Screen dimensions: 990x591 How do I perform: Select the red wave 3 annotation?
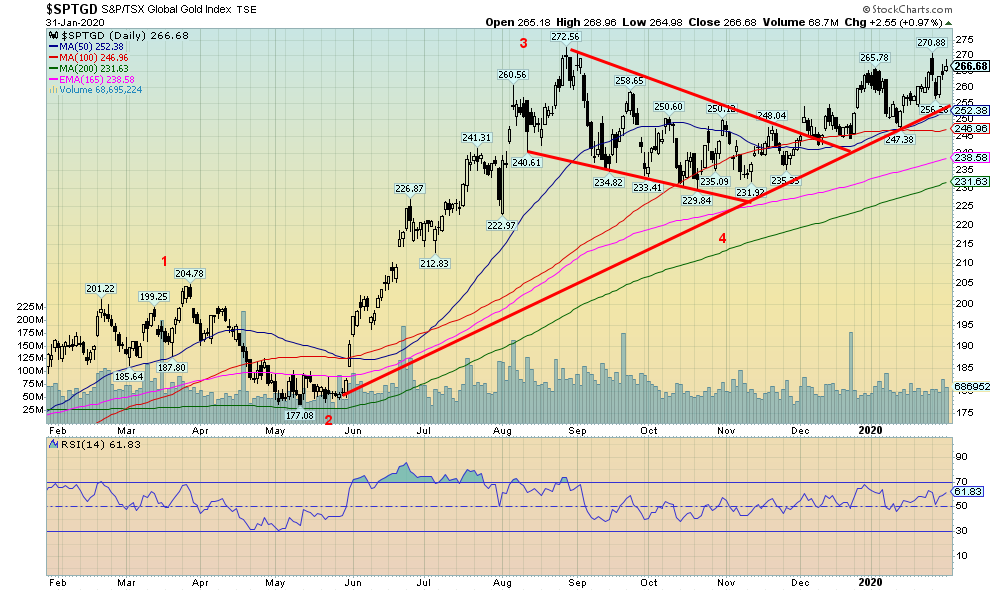[x=522, y=43]
